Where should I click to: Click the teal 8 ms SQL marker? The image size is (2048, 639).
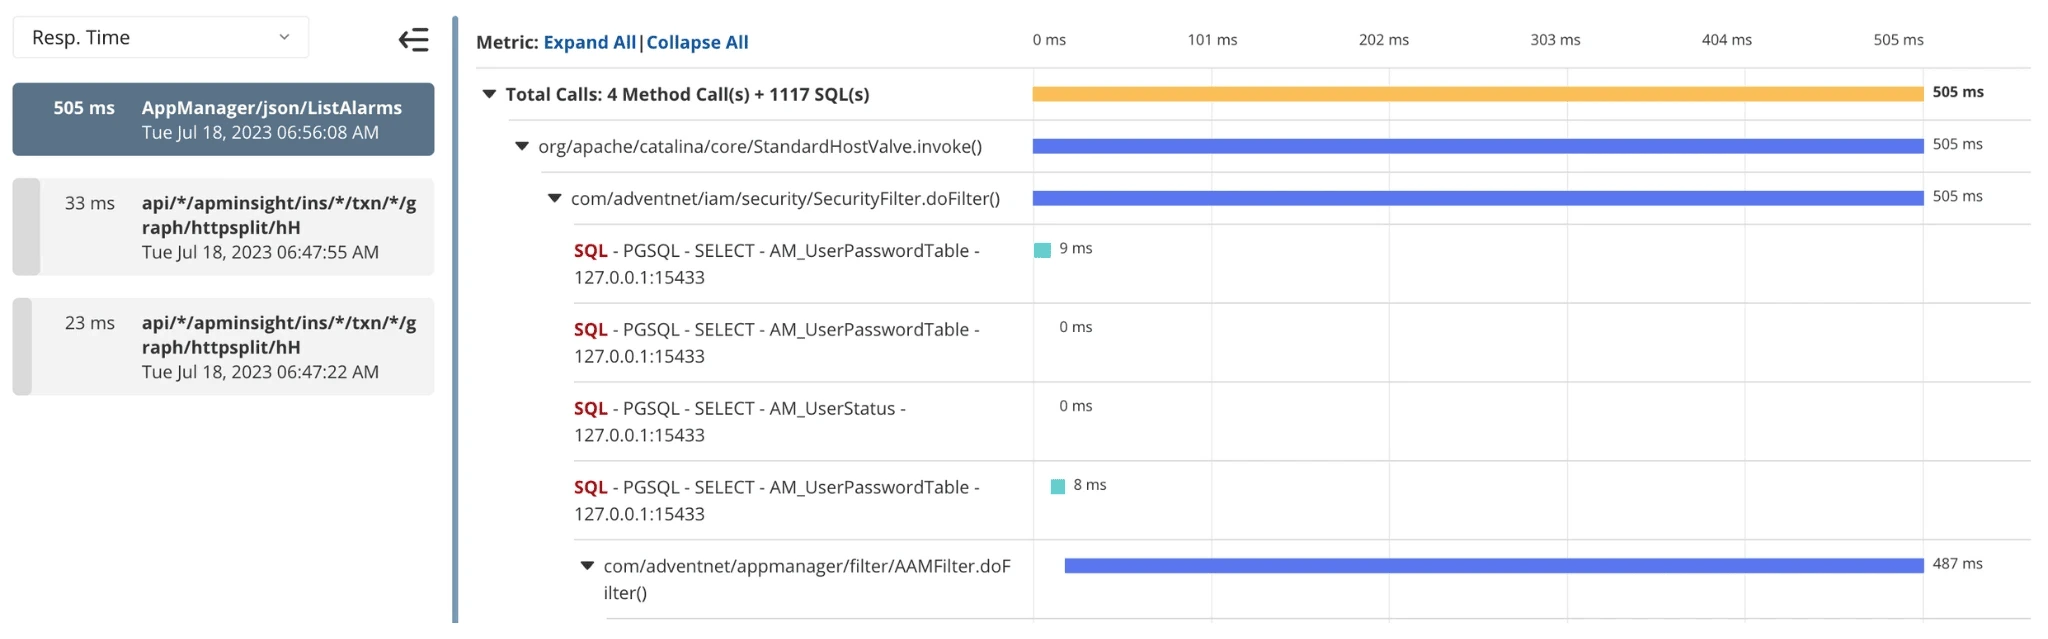1057,487
